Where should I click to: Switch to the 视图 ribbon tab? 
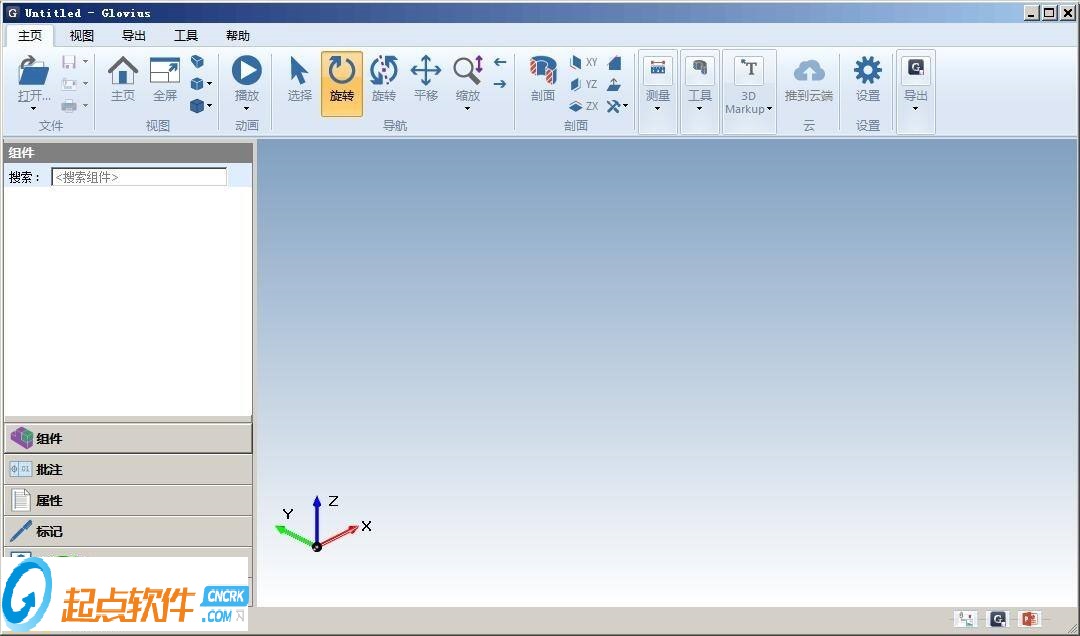click(80, 35)
